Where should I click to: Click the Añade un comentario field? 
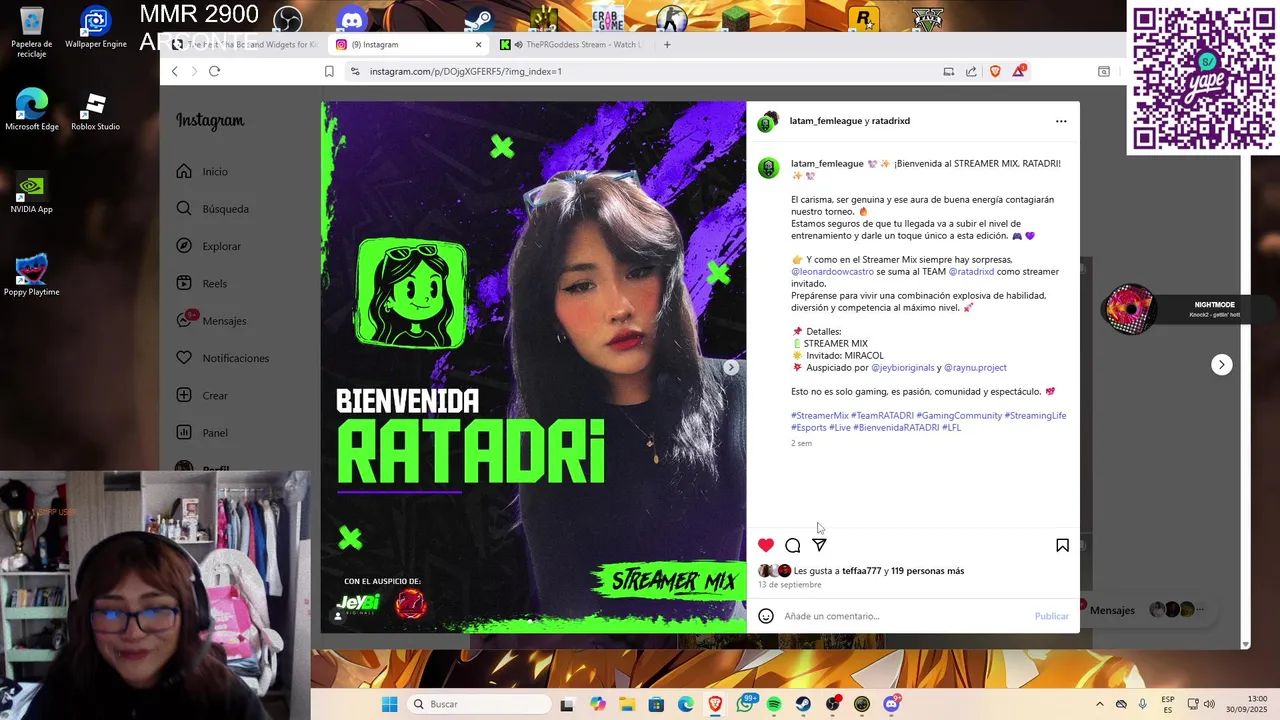point(905,616)
